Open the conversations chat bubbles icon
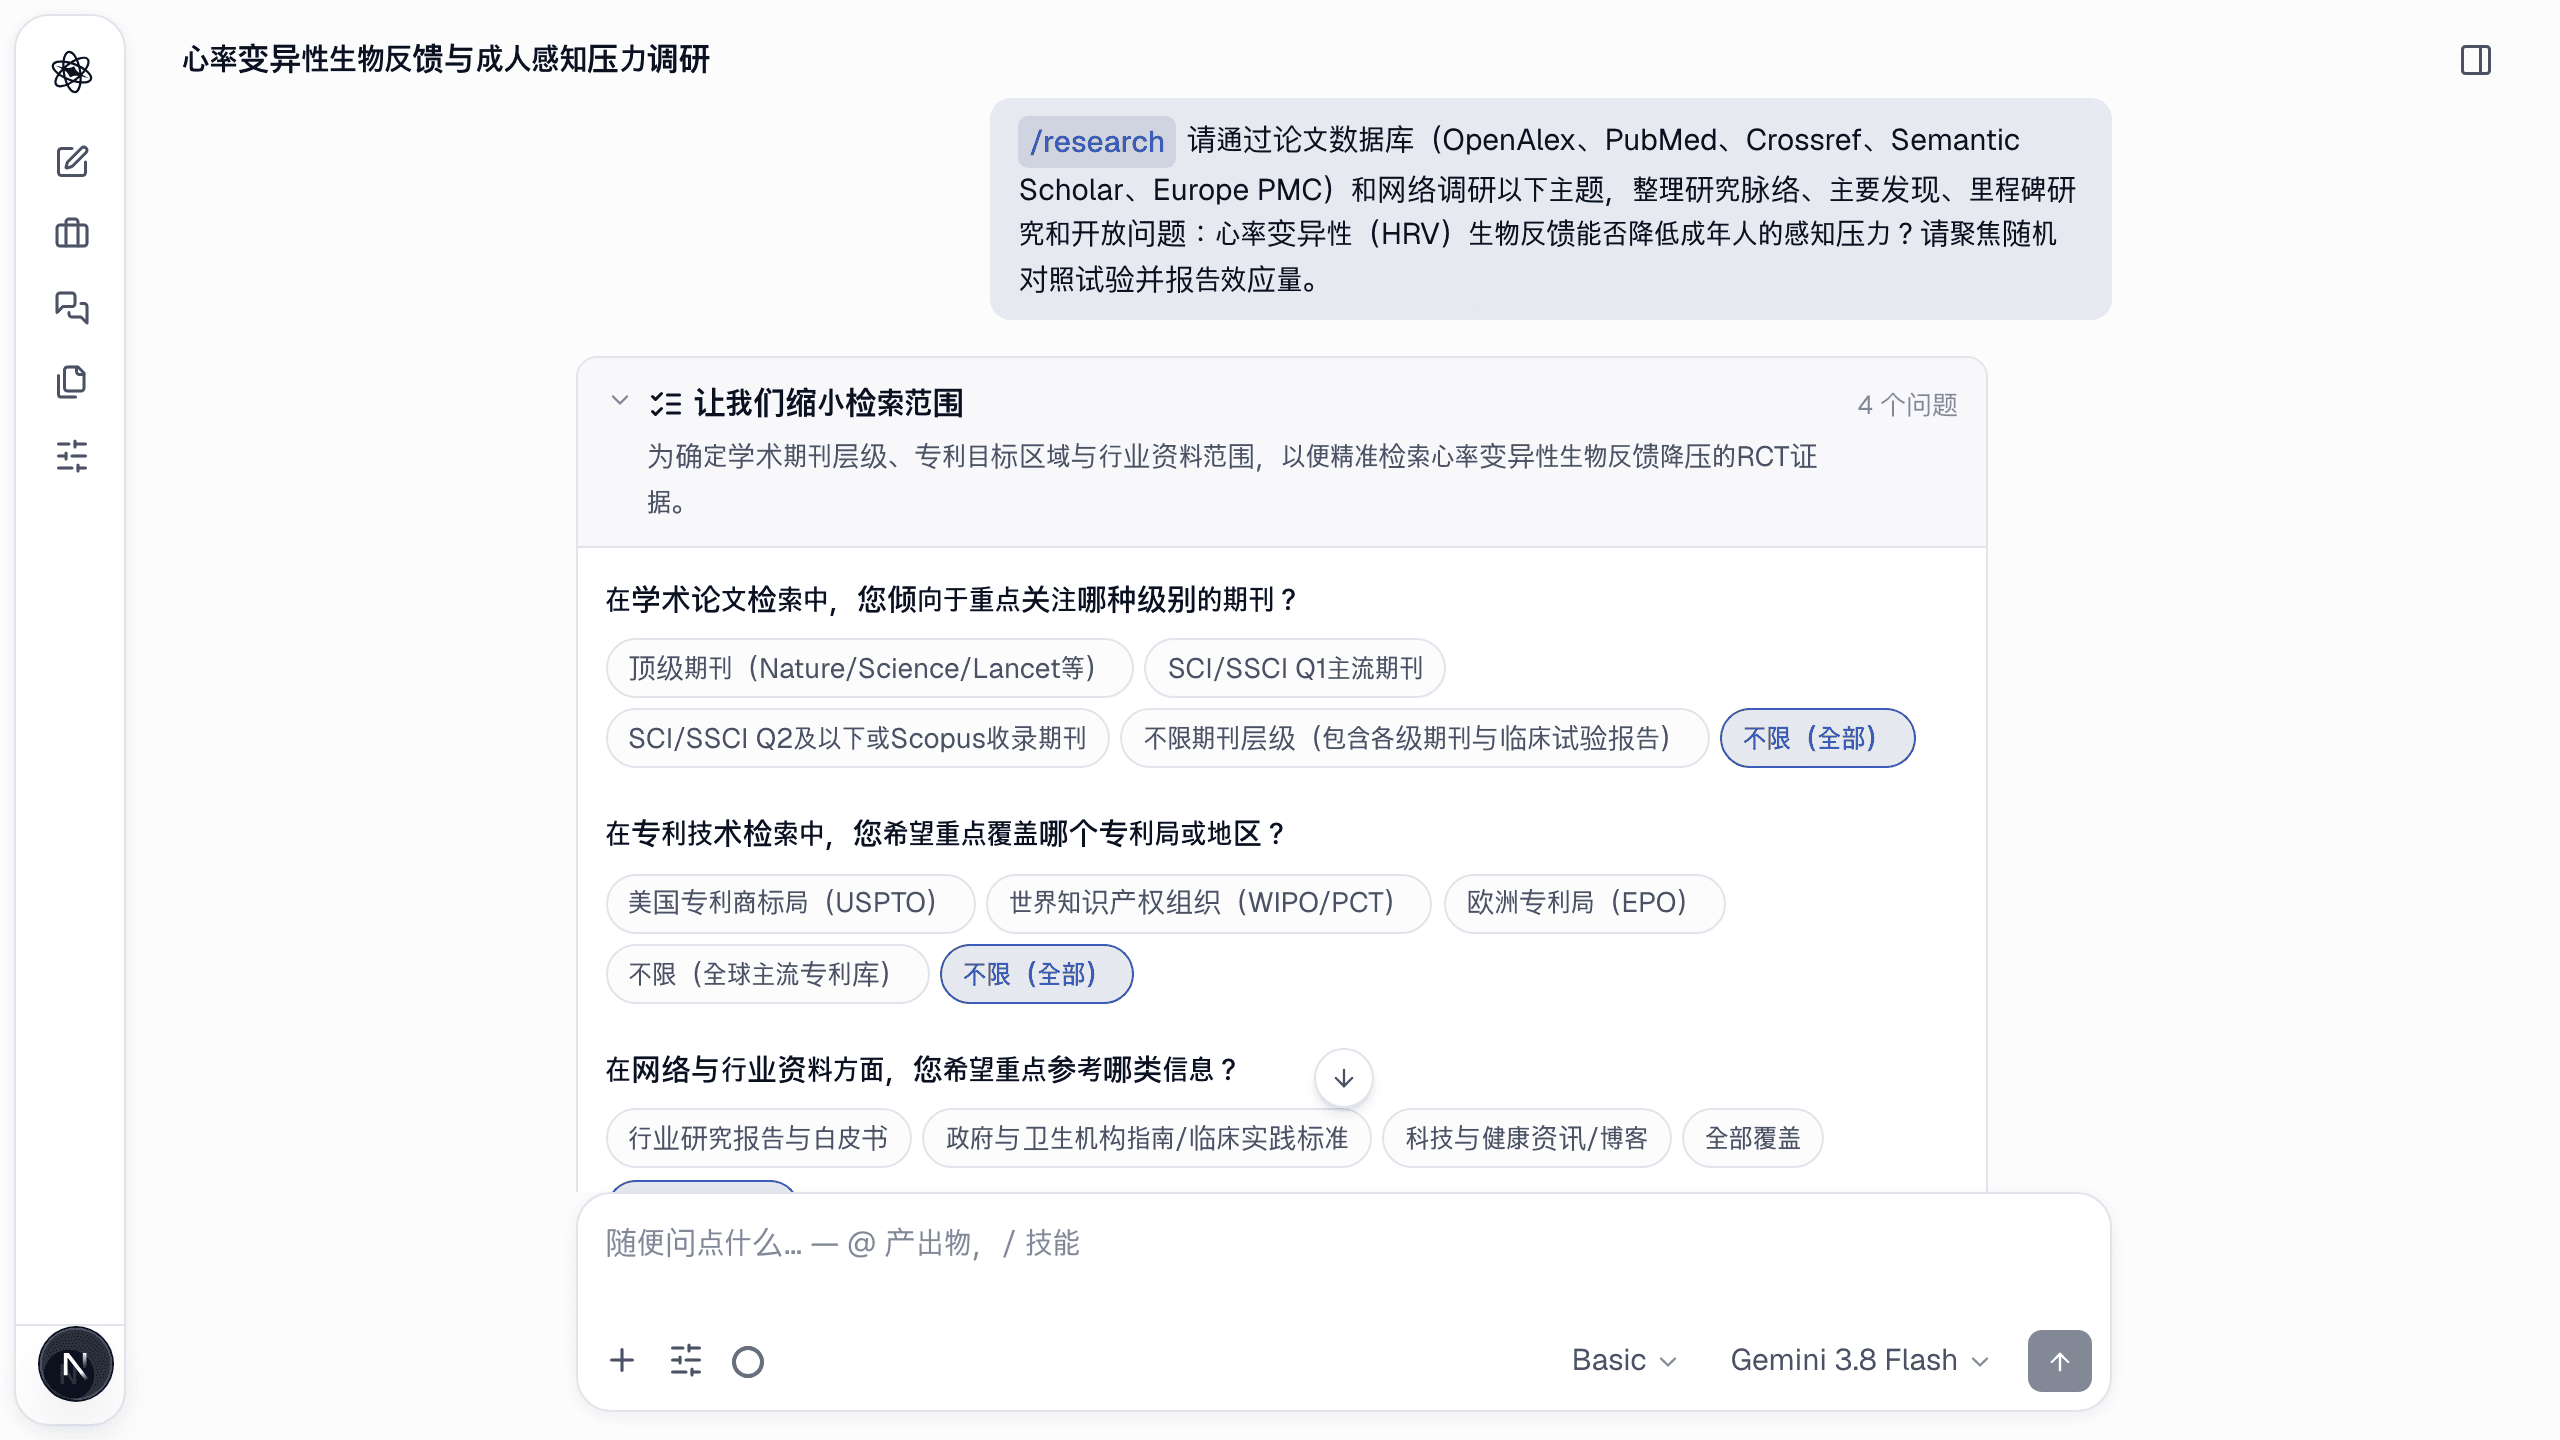The height and width of the screenshot is (1440, 2560). 72,307
